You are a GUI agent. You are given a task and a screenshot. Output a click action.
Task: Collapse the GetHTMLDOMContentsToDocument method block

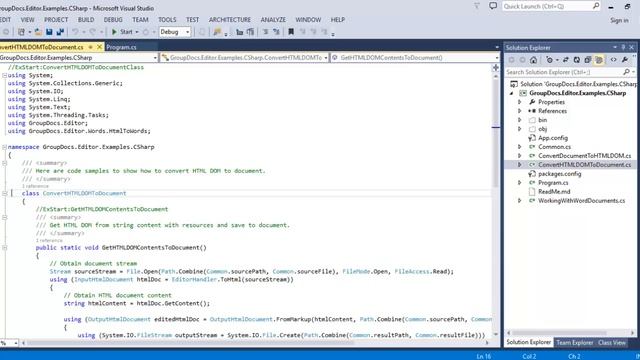click(4, 248)
